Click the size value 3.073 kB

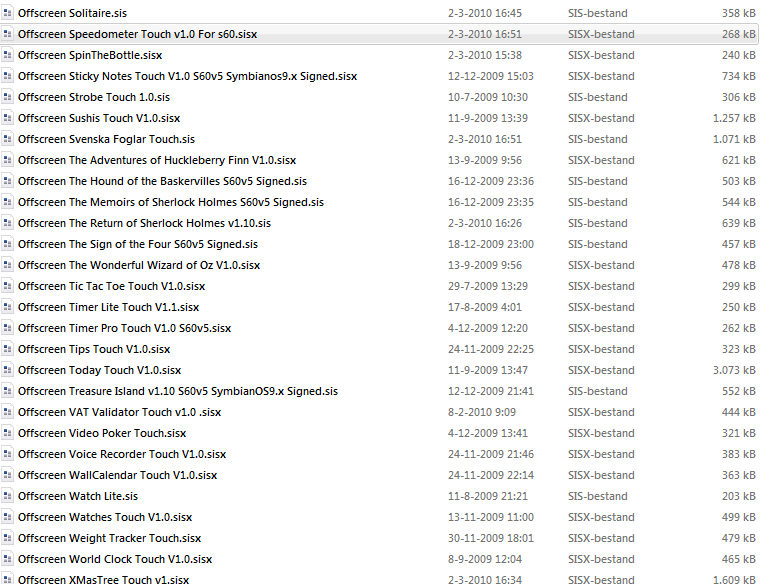[x=734, y=370]
